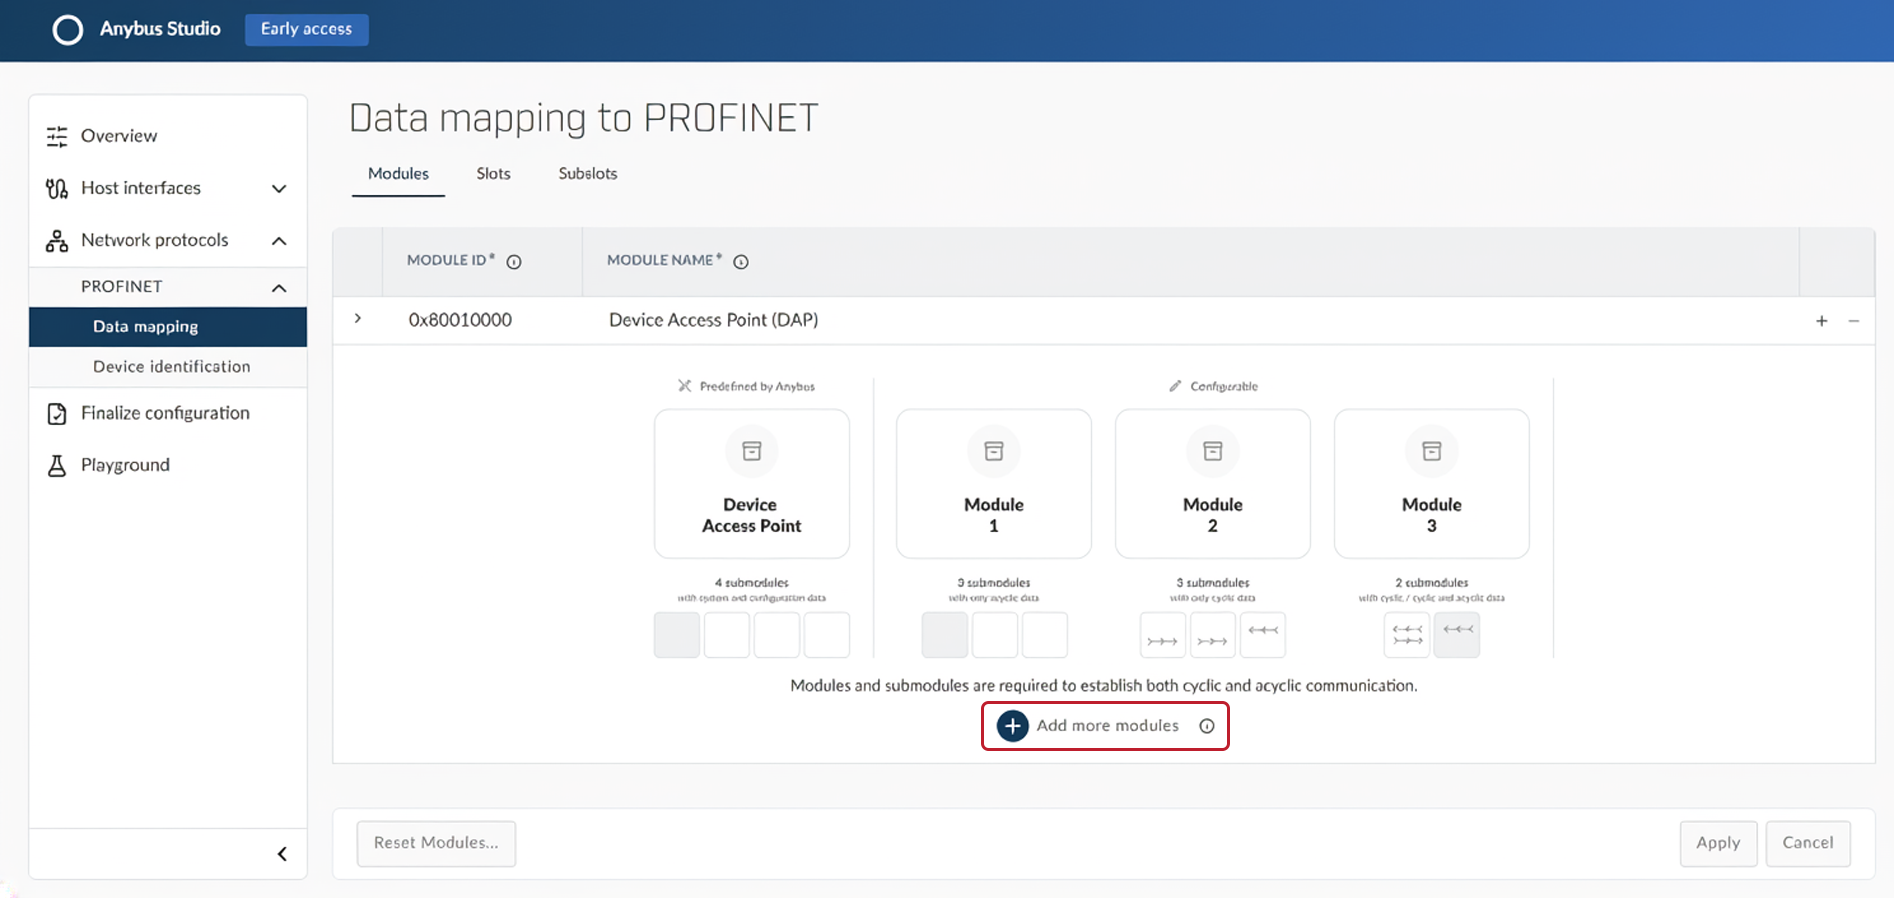
Task: Click first submodule box under Module 1
Action: (x=945, y=635)
